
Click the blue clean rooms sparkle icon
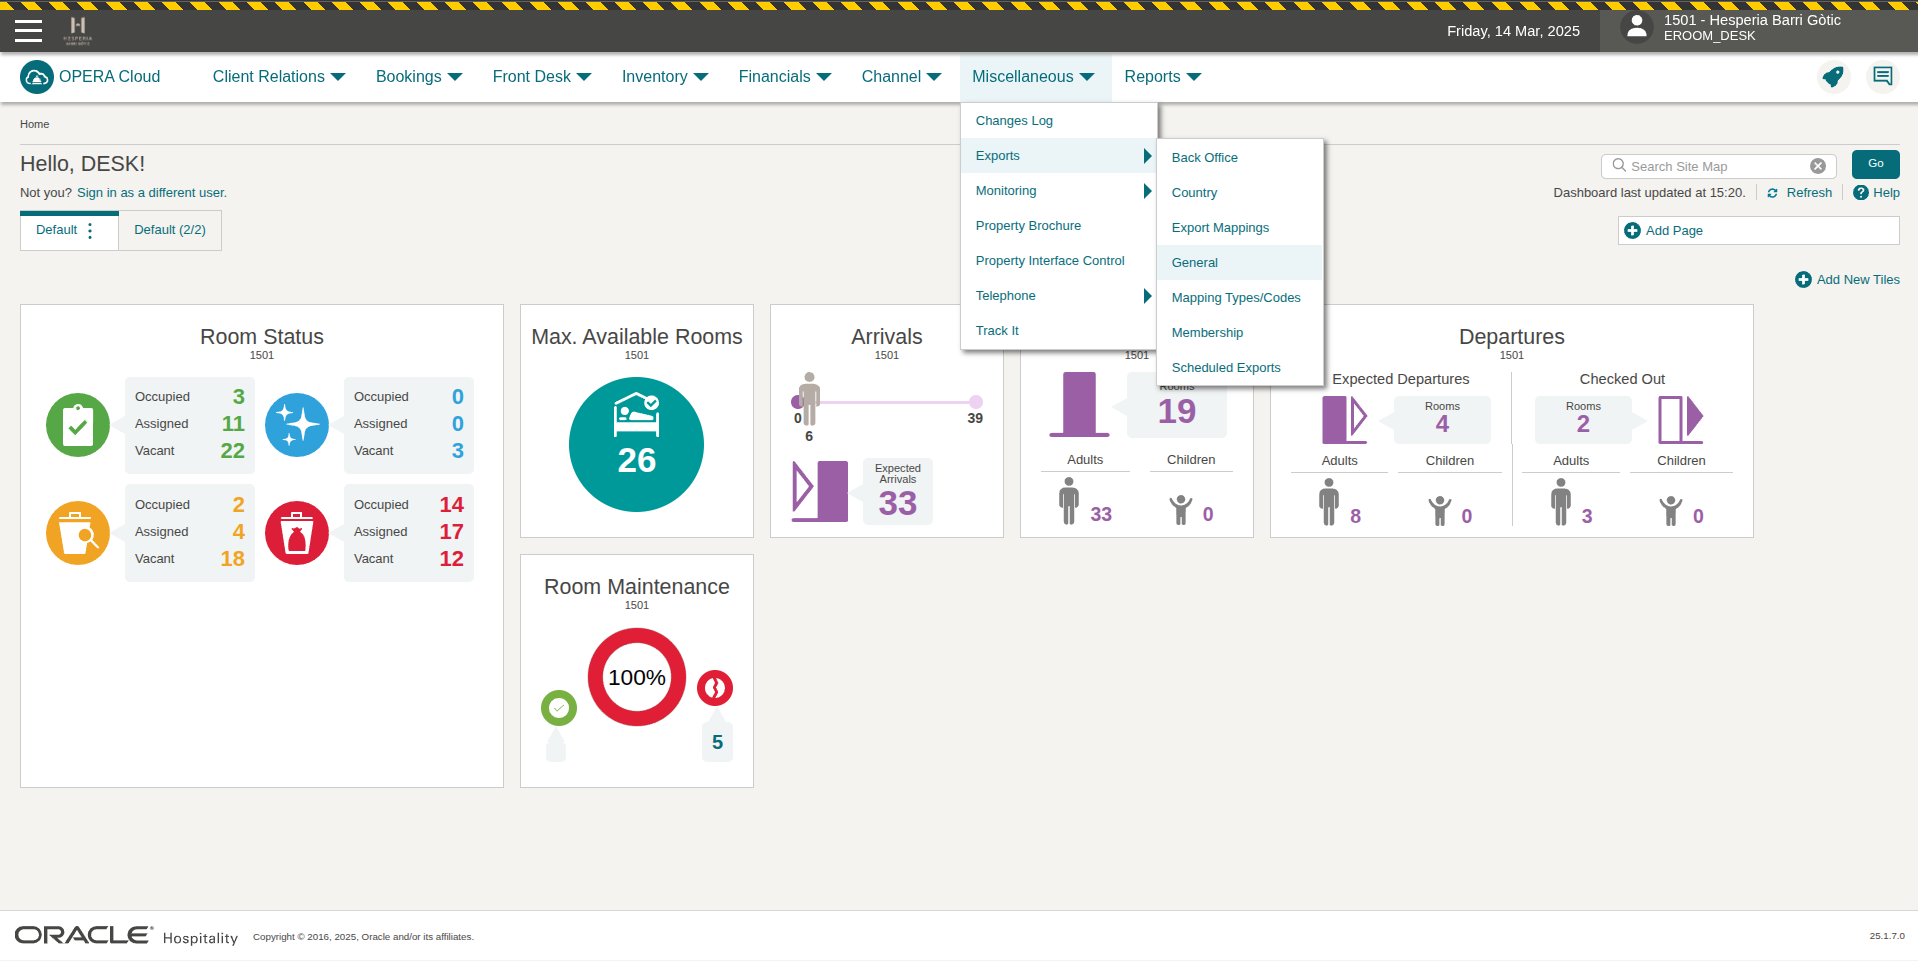(297, 425)
